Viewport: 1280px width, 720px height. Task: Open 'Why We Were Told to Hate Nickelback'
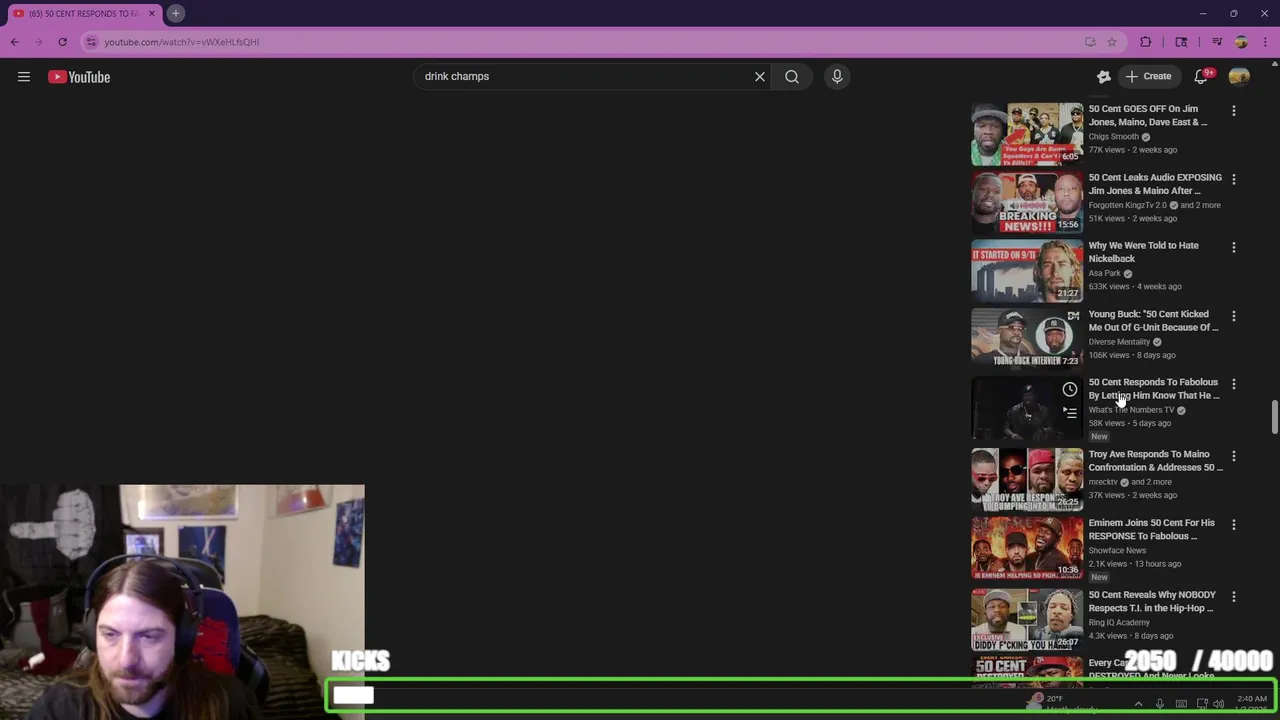(1143, 252)
